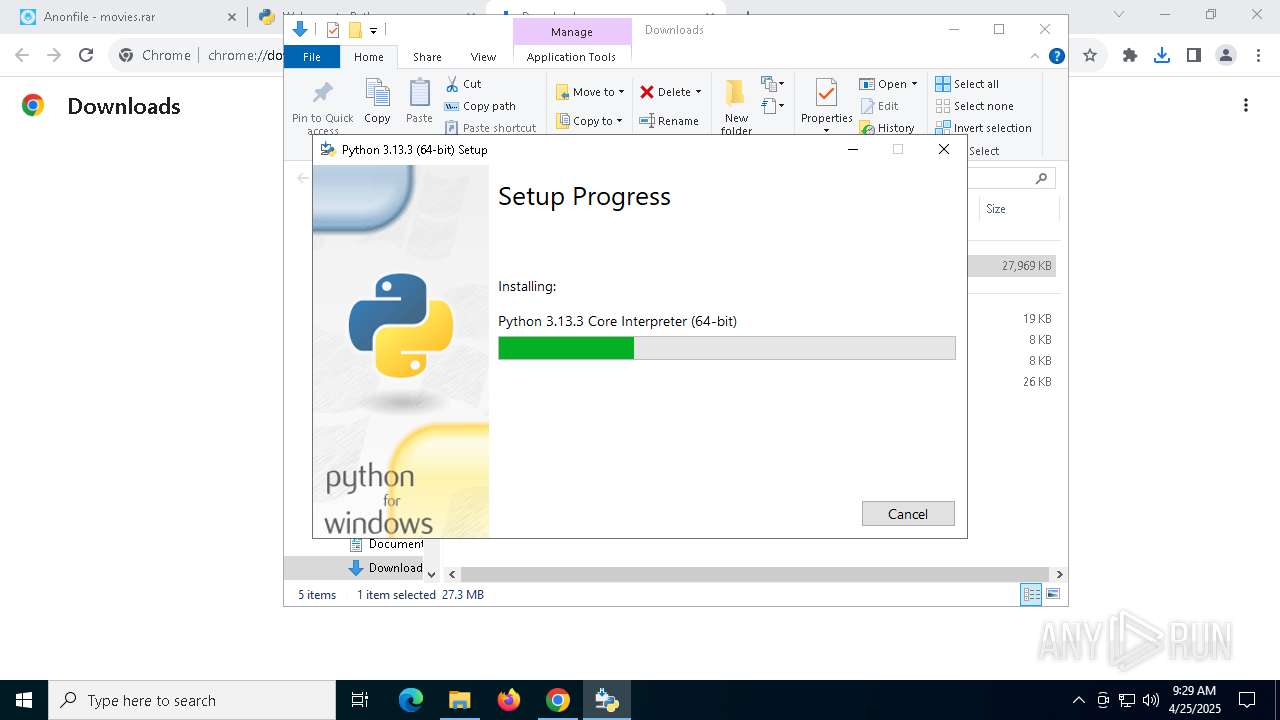The height and width of the screenshot is (720, 1280).
Task: Click Quick Access new folder icon
Action: click(x=354, y=30)
